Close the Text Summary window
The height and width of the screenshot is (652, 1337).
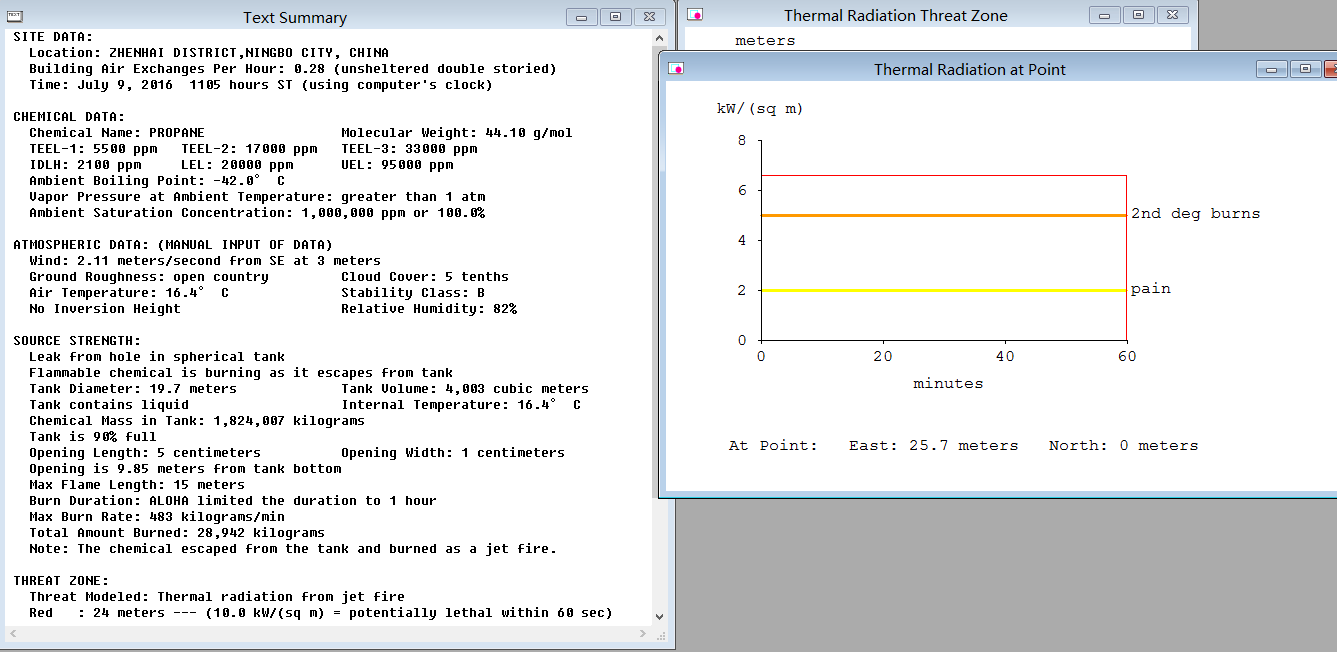click(649, 17)
